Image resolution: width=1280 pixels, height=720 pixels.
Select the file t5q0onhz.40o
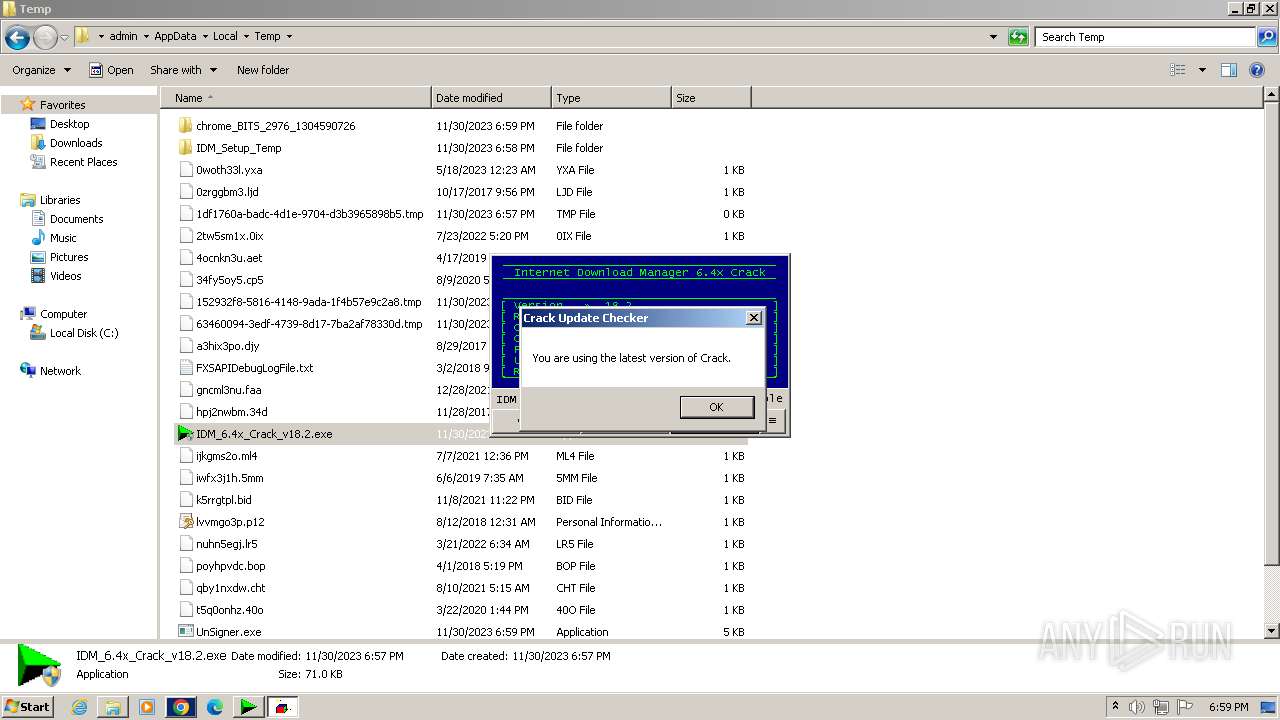pyautogui.click(x=229, y=610)
